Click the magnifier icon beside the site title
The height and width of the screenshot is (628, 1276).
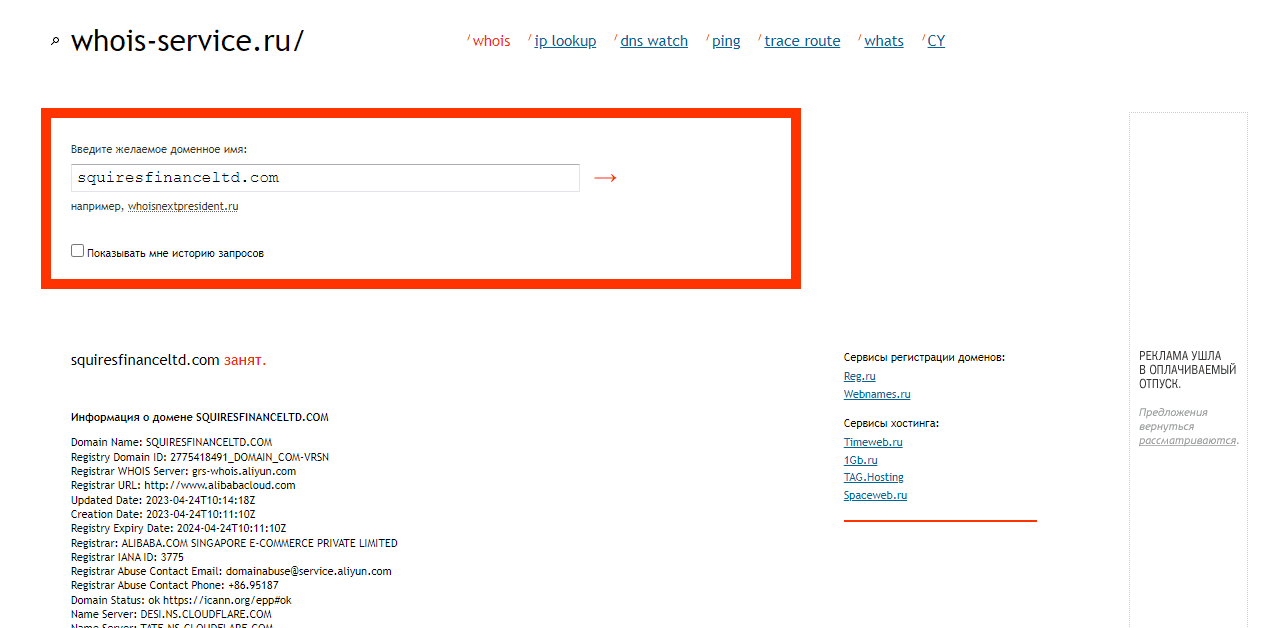[x=55, y=42]
